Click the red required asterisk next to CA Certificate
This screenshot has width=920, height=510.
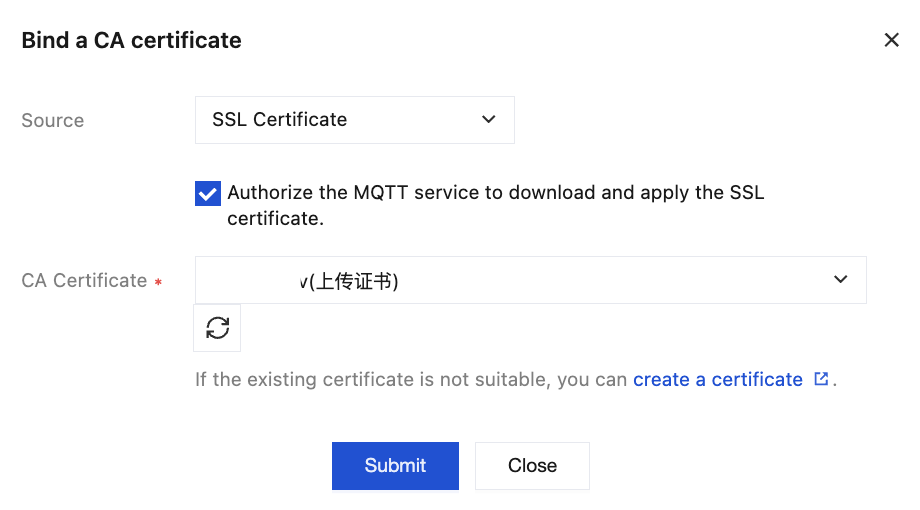[x=158, y=283]
